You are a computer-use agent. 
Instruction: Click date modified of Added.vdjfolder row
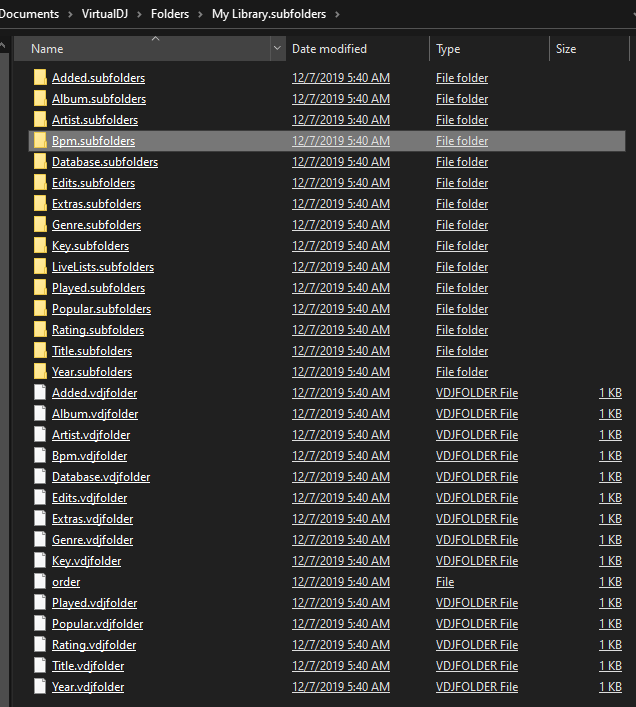[x=341, y=393]
